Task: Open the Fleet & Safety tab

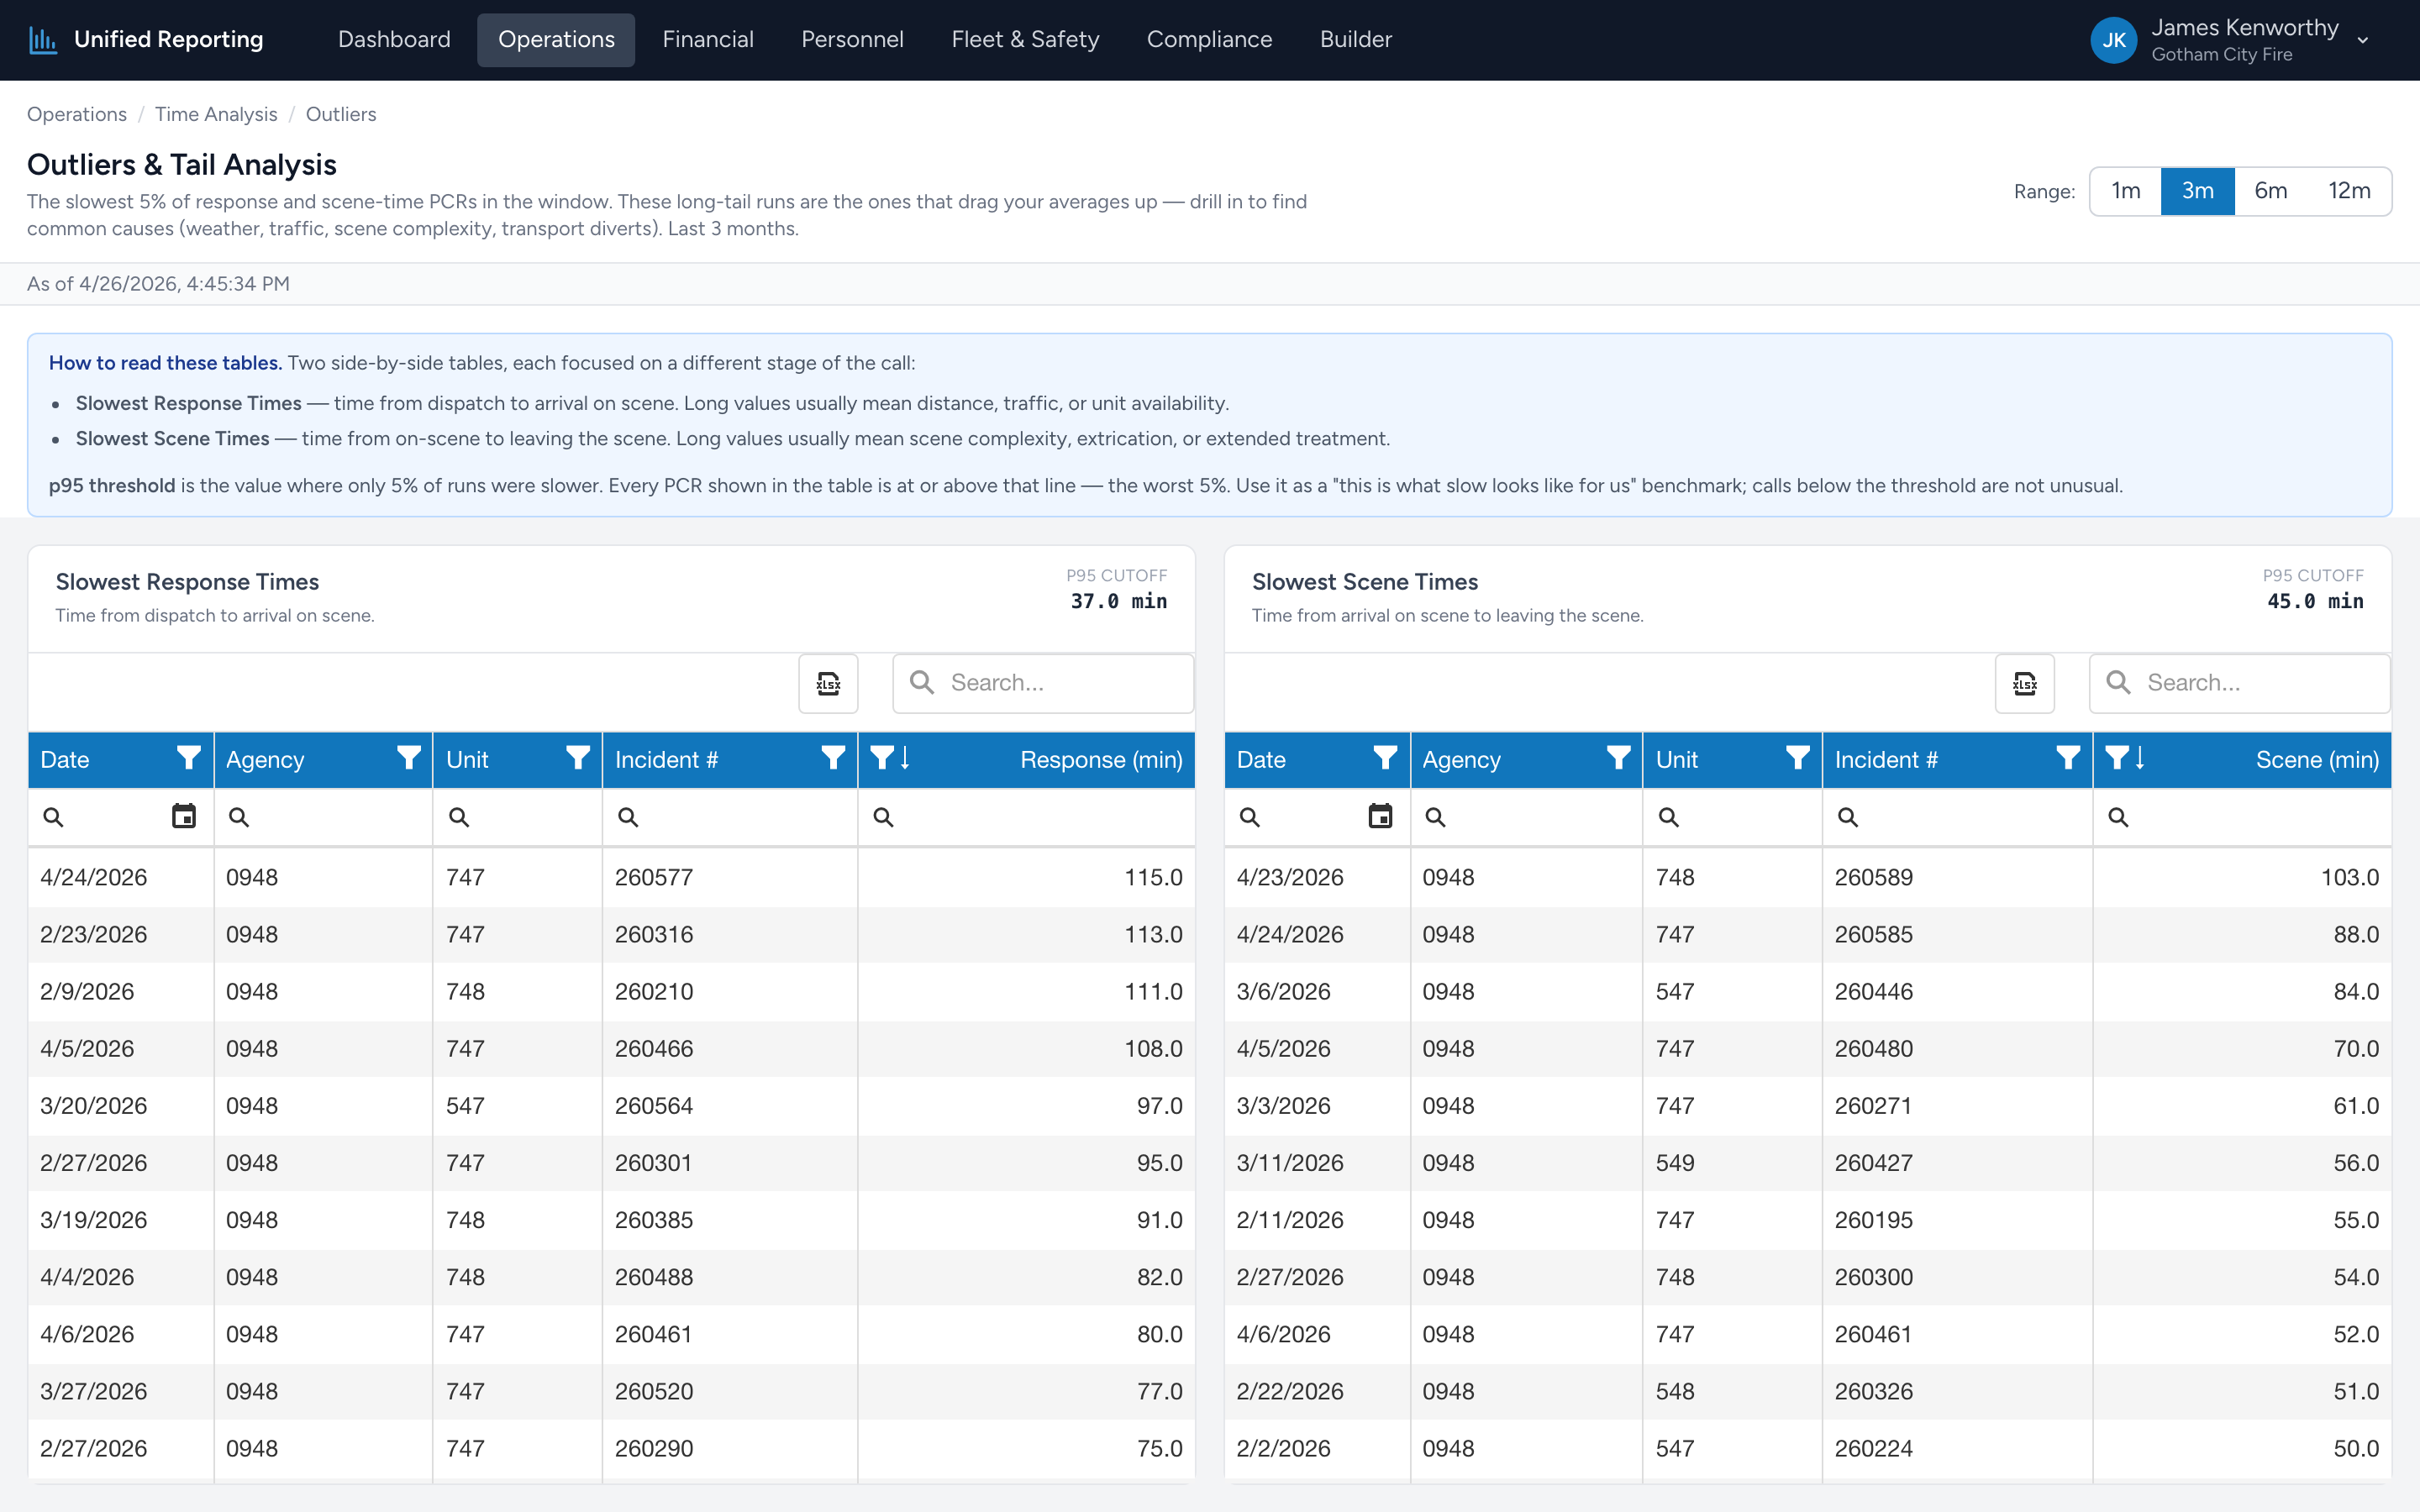Action: click(1025, 40)
